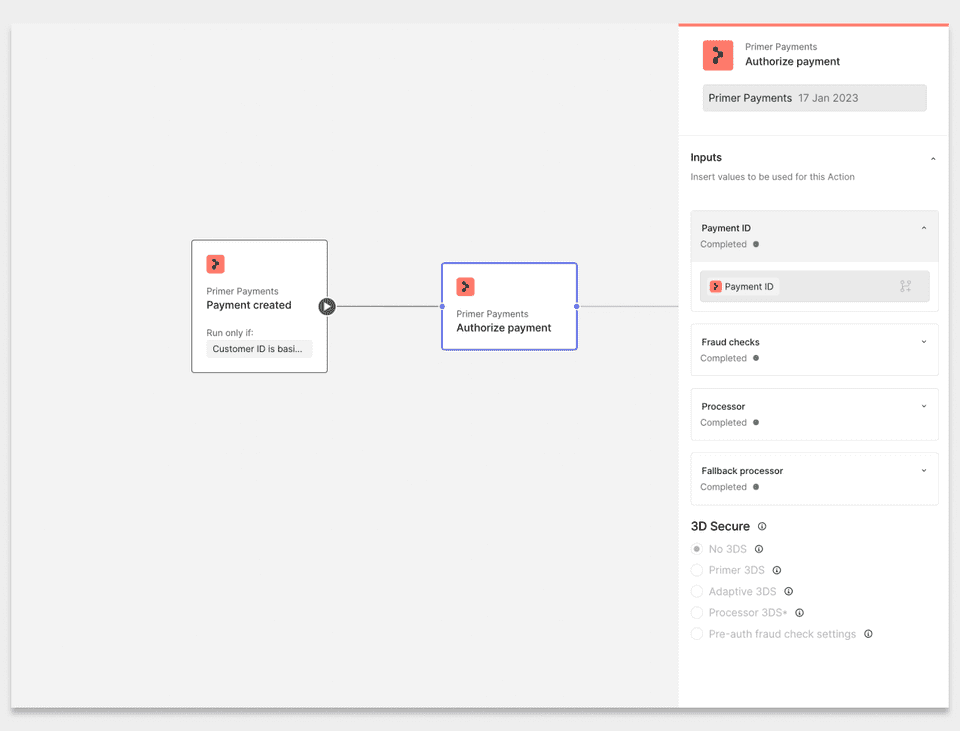Click Completed status text under Payment ID
The width and height of the screenshot is (960, 731).
pyautogui.click(x=723, y=244)
